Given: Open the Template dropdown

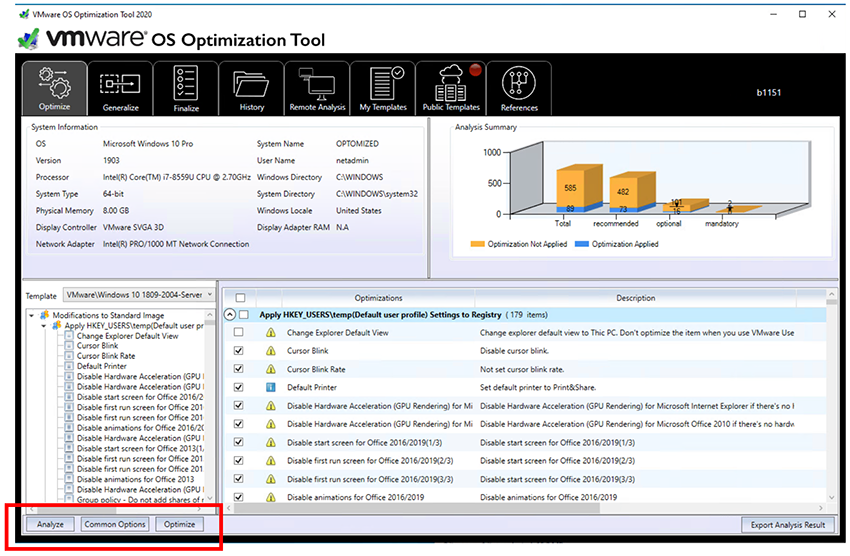Looking at the screenshot, I should point(139,295).
